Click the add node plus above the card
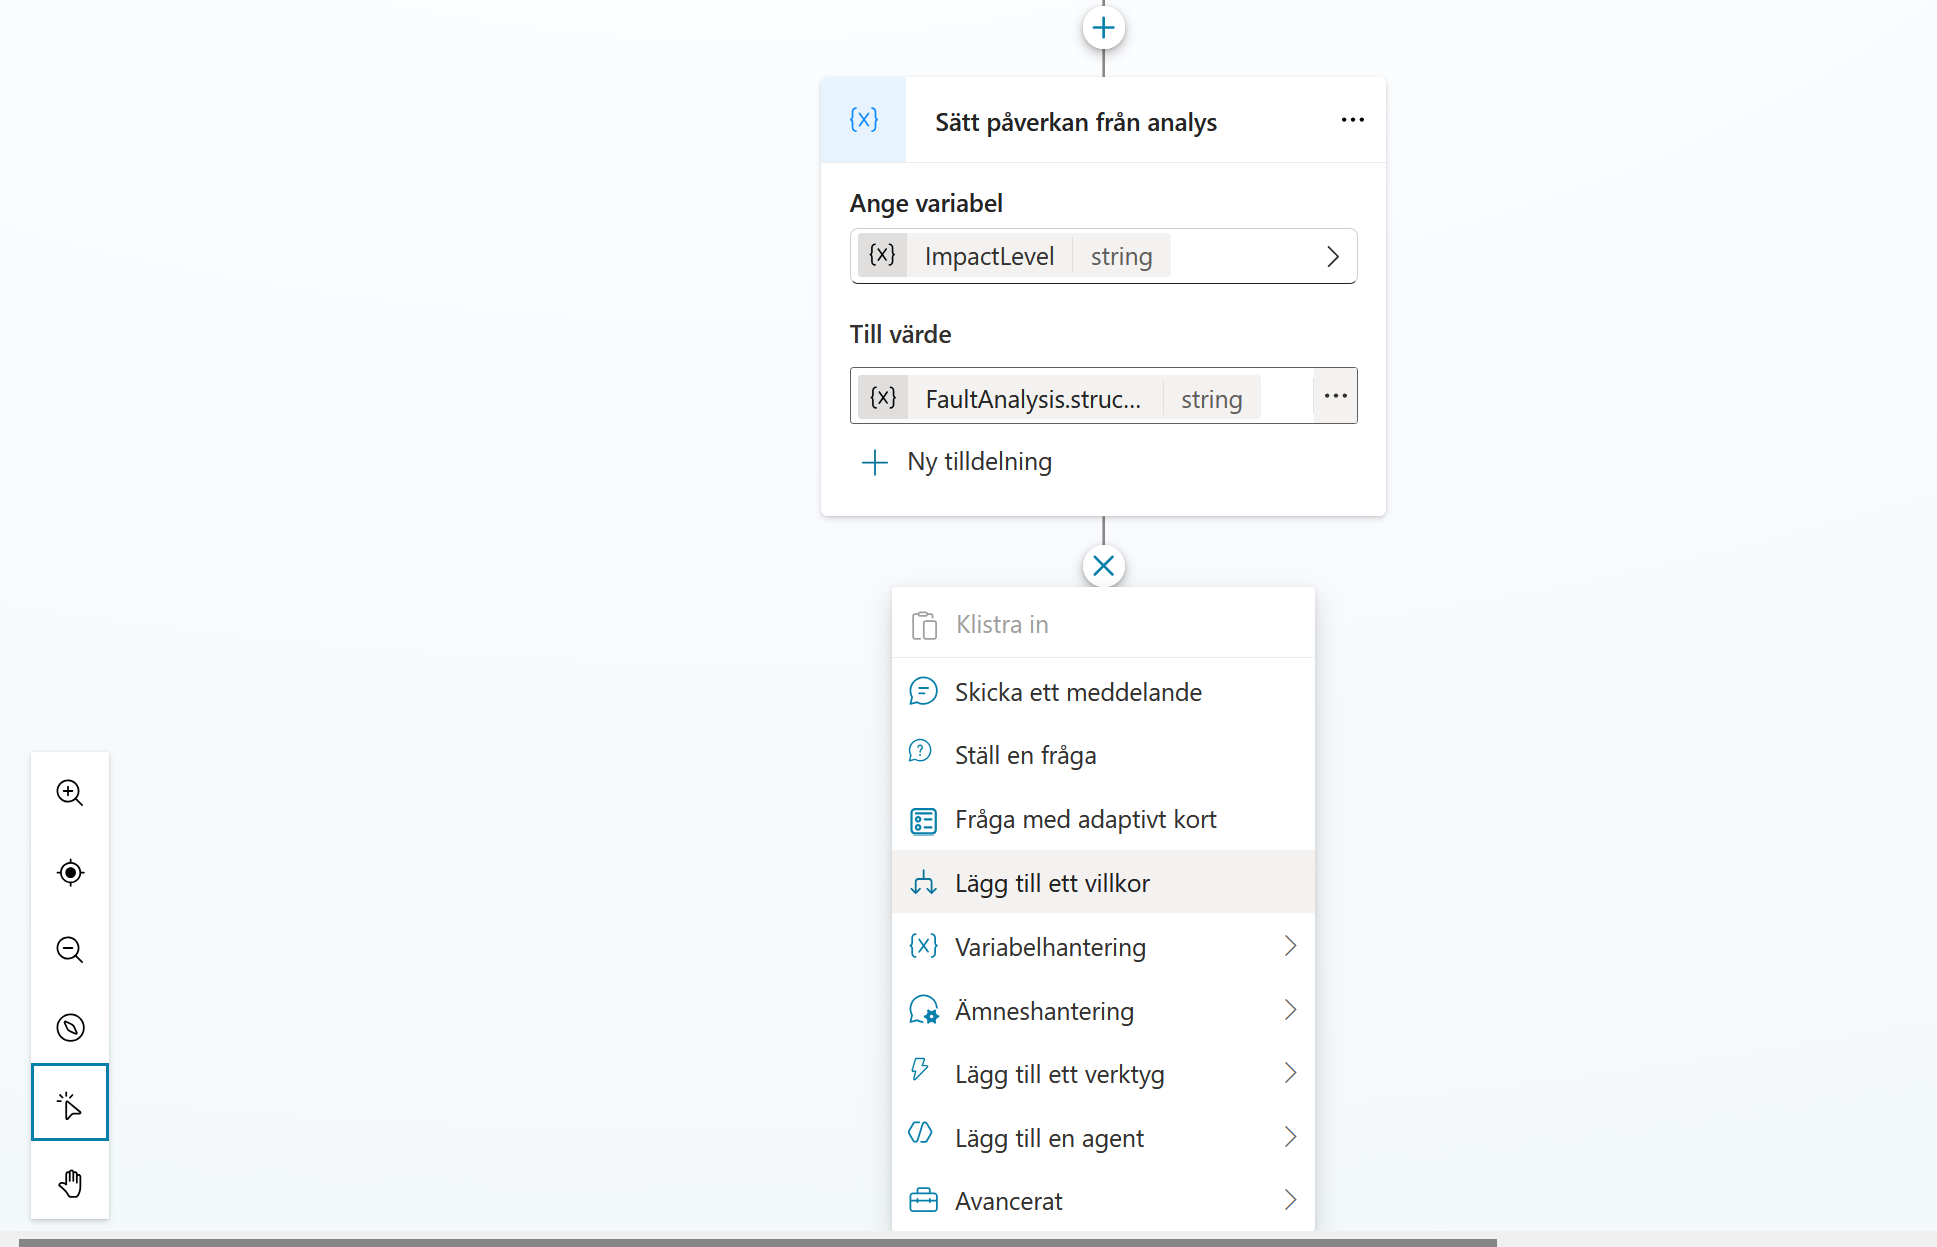This screenshot has height=1247, width=1937. [1103, 28]
